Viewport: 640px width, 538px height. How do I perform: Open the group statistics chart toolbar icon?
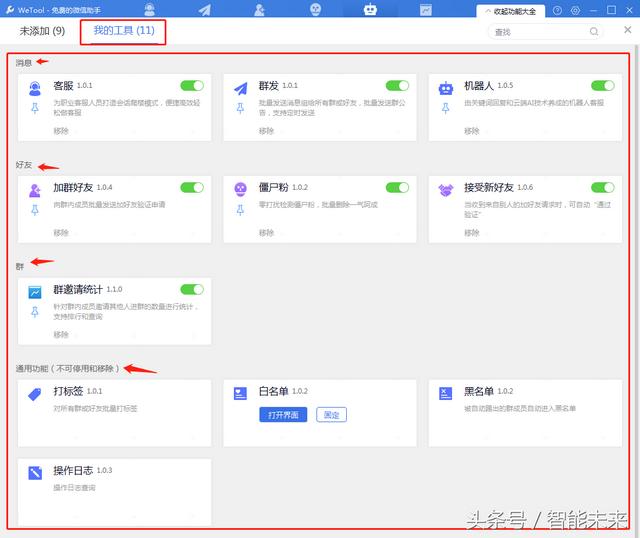[x=426, y=9]
